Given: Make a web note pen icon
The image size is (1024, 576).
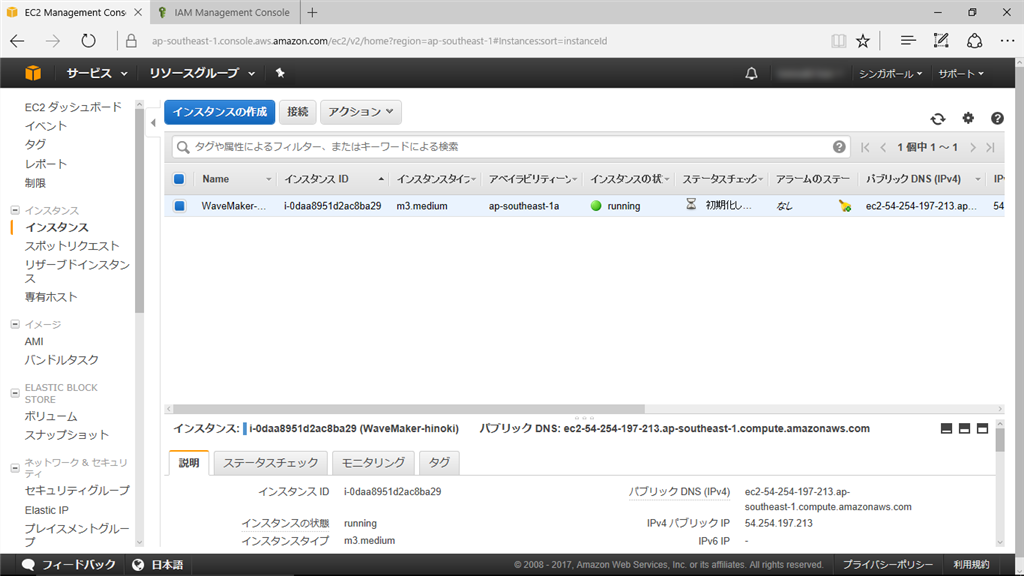Looking at the screenshot, I should click(x=940, y=40).
